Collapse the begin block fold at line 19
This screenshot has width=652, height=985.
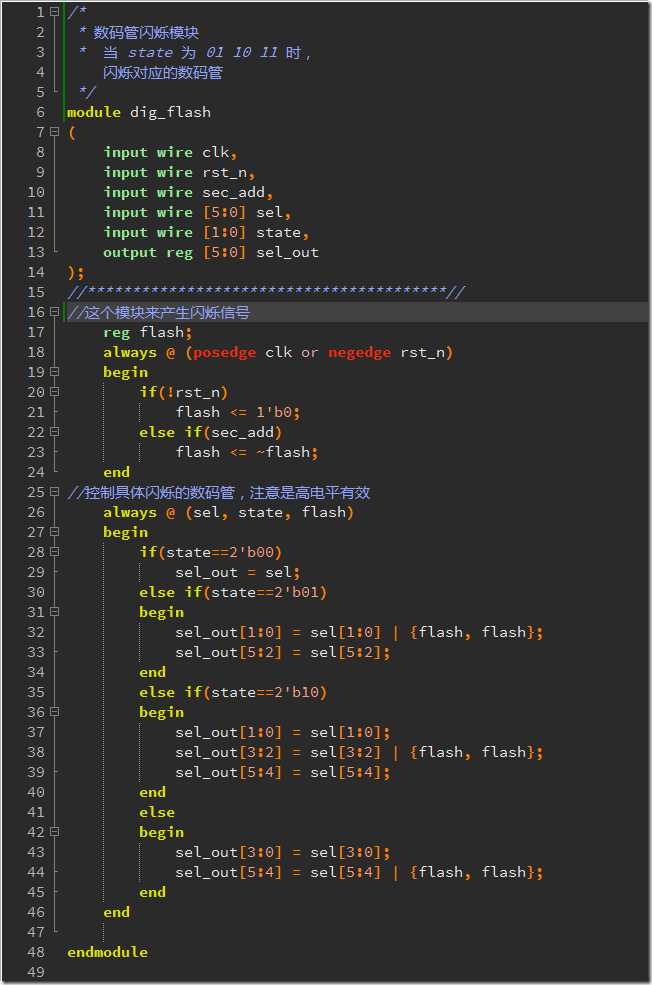click(x=55, y=372)
